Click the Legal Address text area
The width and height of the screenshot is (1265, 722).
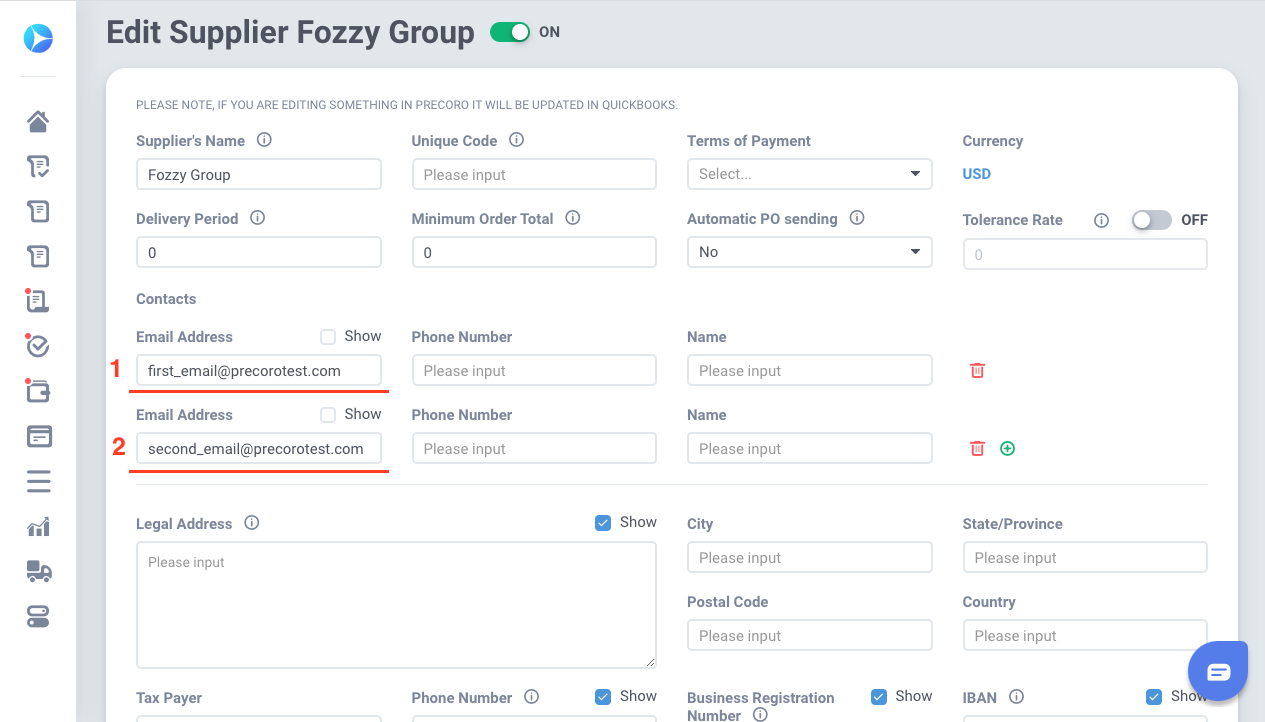tap(396, 605)
